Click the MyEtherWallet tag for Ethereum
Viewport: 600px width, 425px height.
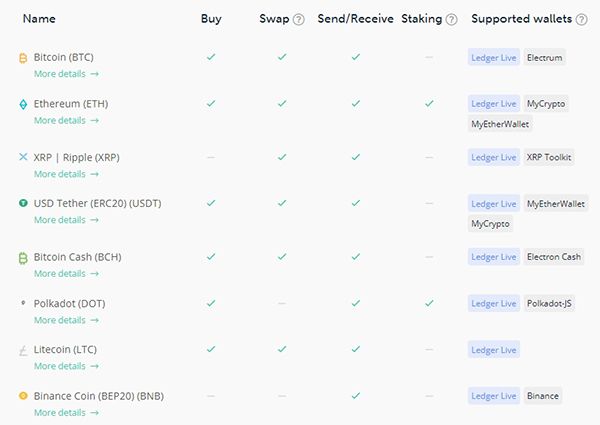pos(501,124)
